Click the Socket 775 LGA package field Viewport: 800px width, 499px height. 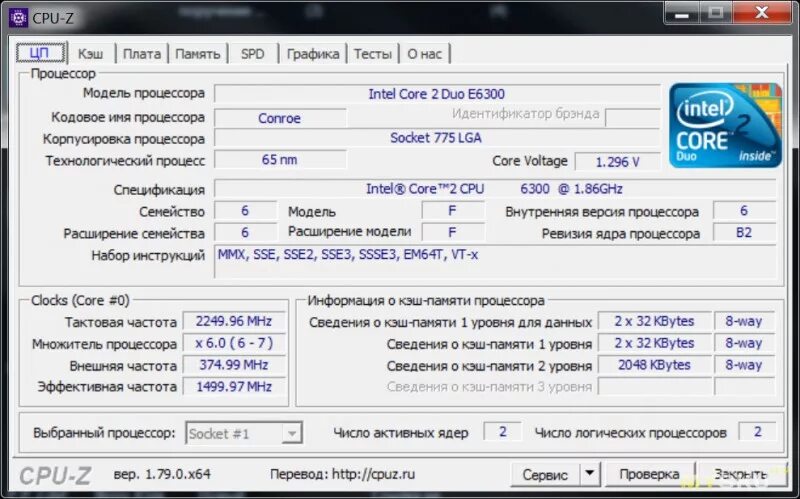pyautogui.click(x=437, y=138)
